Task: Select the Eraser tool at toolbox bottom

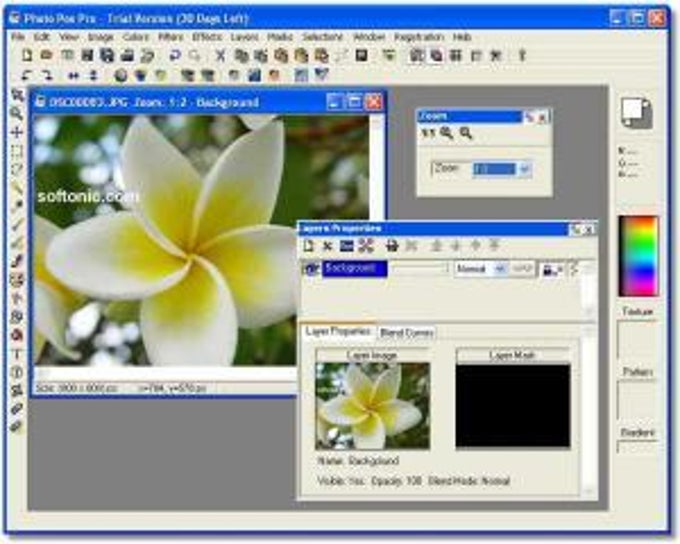Action: pos(16,426)
